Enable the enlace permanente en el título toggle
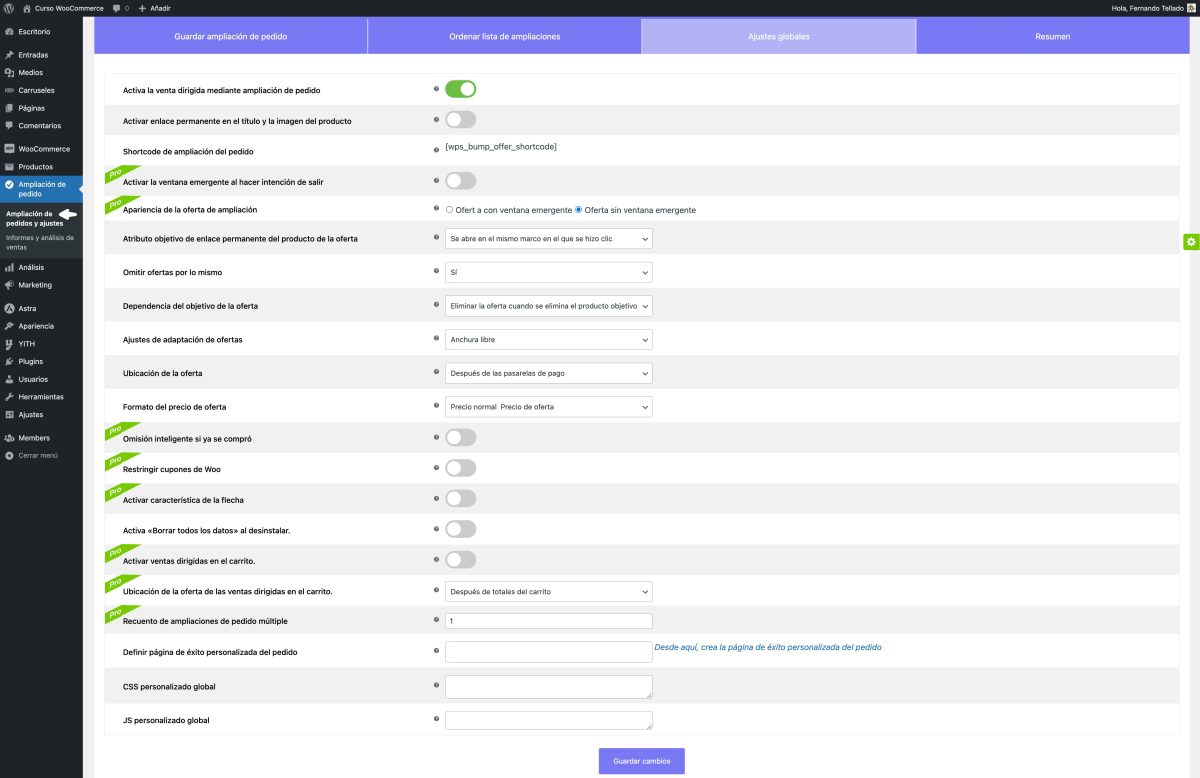The width and height of the screenshot is (1200, 778). (x=460, y=120)
